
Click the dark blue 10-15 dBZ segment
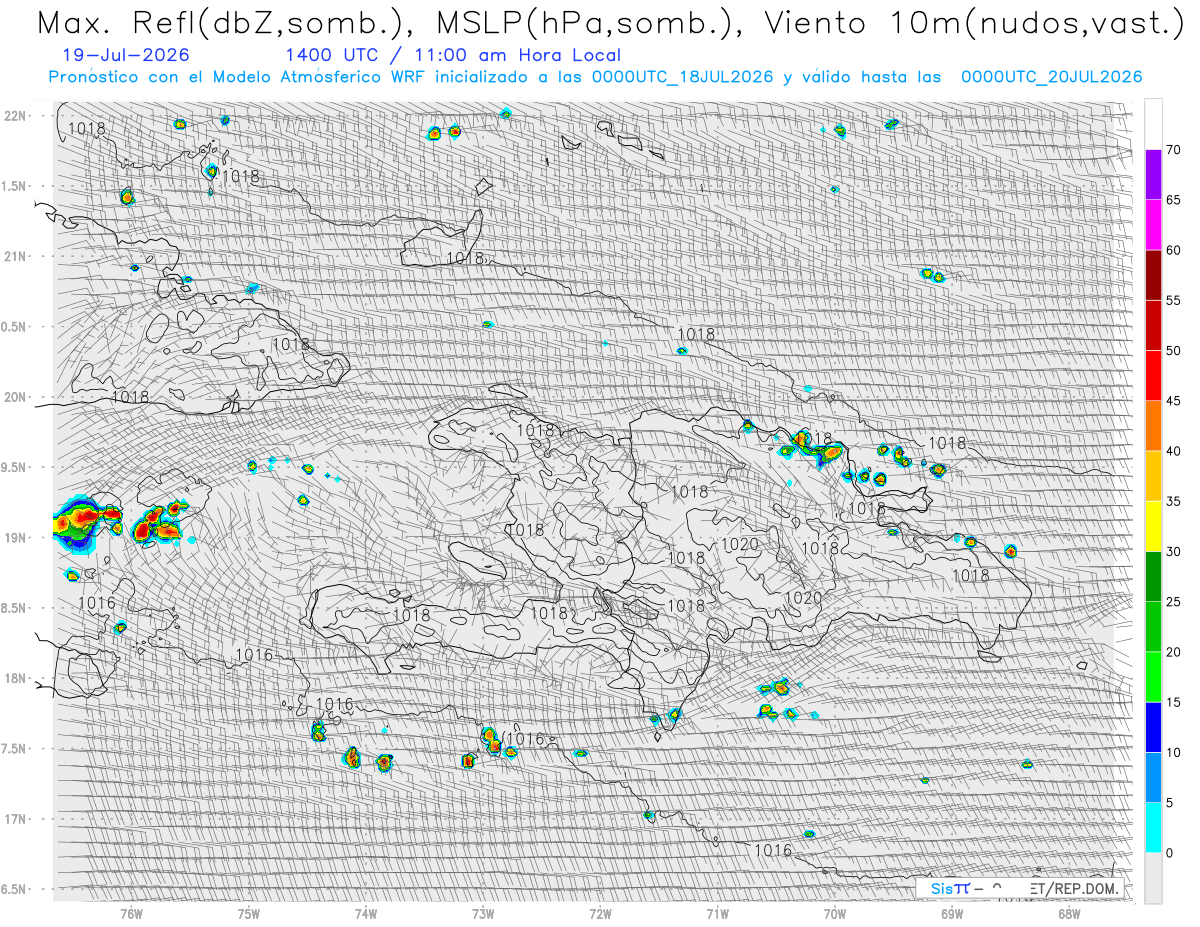(x=1153, y=727)
